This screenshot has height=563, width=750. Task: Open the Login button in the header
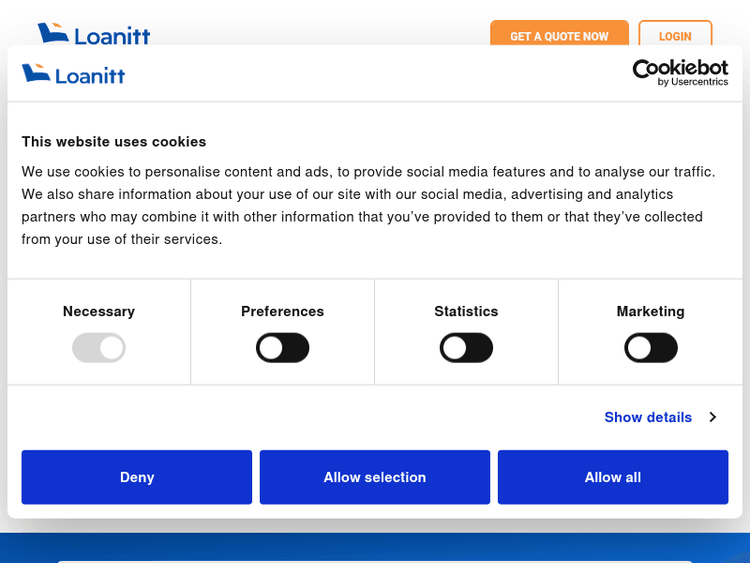[675, 36]
